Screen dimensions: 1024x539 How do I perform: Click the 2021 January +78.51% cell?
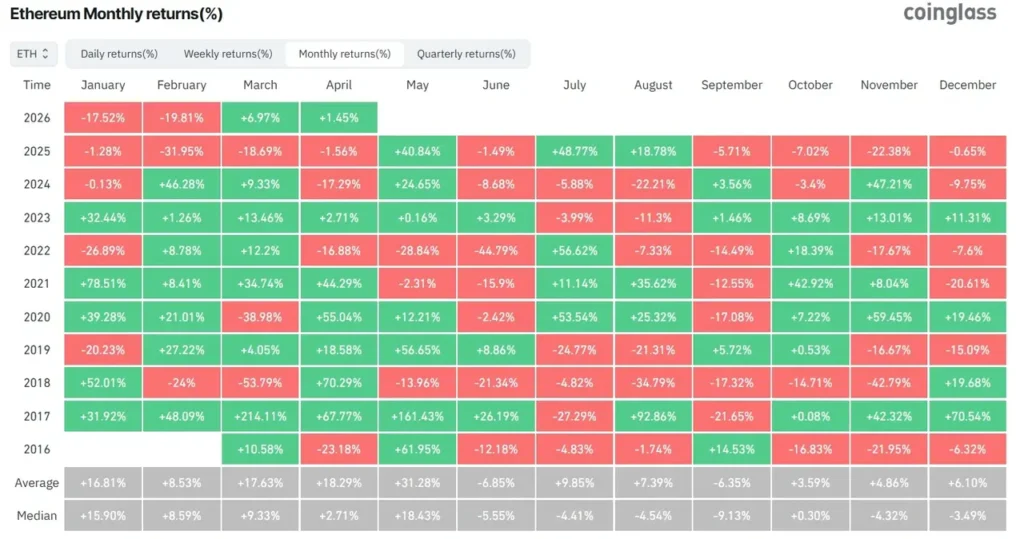click(102, 283)
